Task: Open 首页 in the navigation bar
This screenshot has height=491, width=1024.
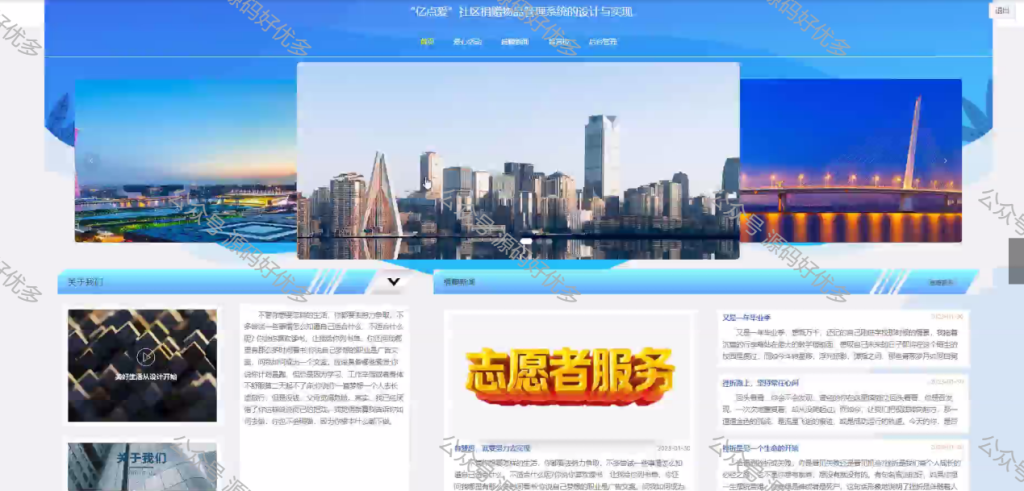Action: 427,42
